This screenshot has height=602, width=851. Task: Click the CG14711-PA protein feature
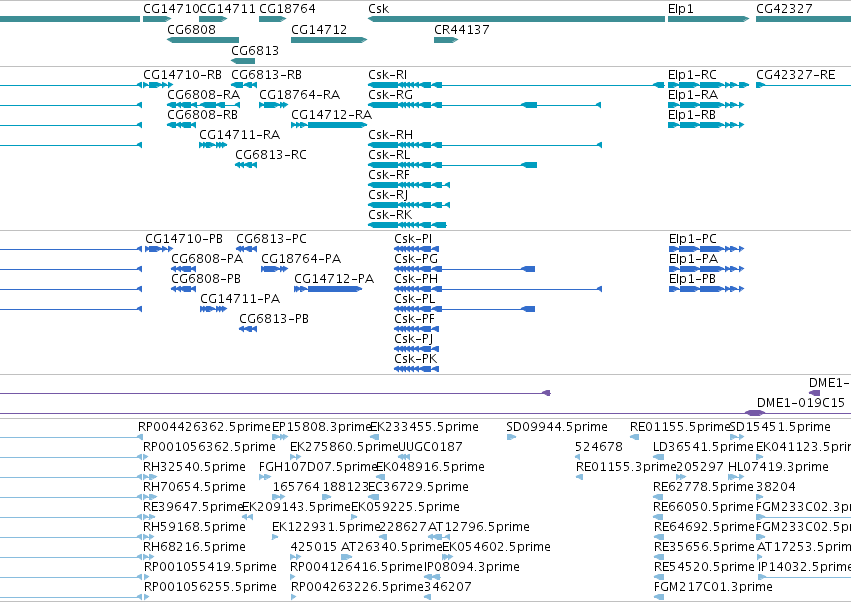coord(213,309)
